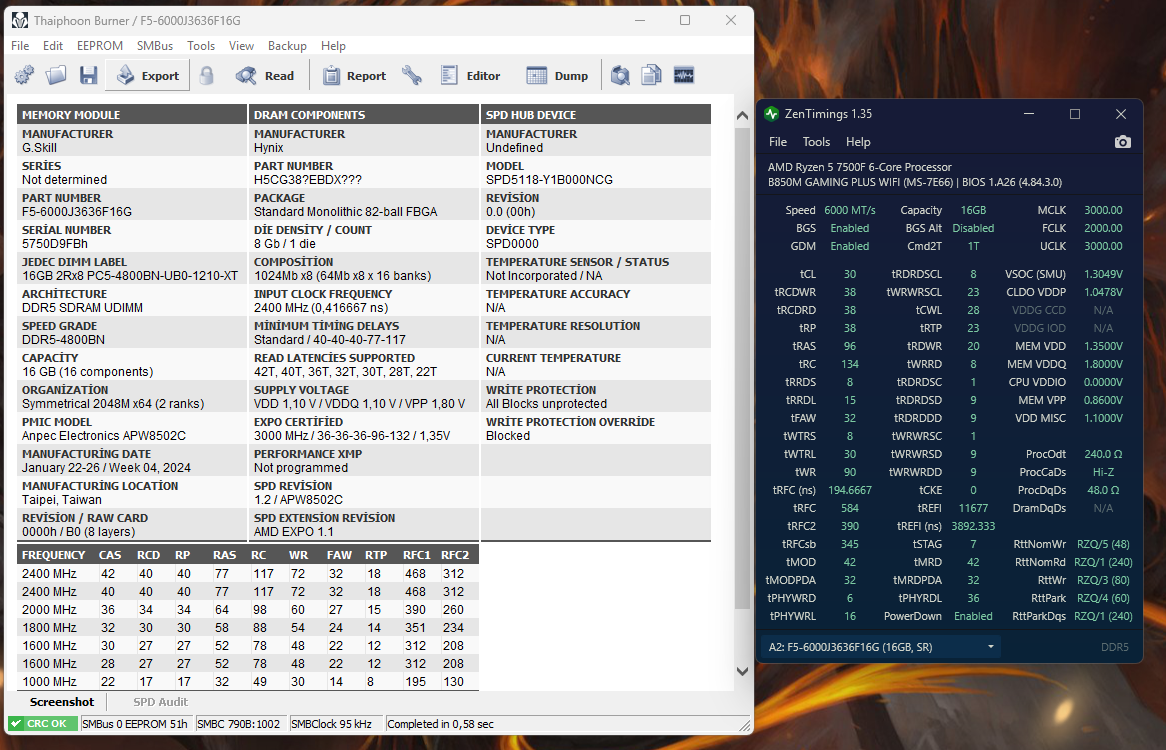Click the Speed 6000 MT/s value
This screenshot has width=1166, height=750.
pos(849,210)
